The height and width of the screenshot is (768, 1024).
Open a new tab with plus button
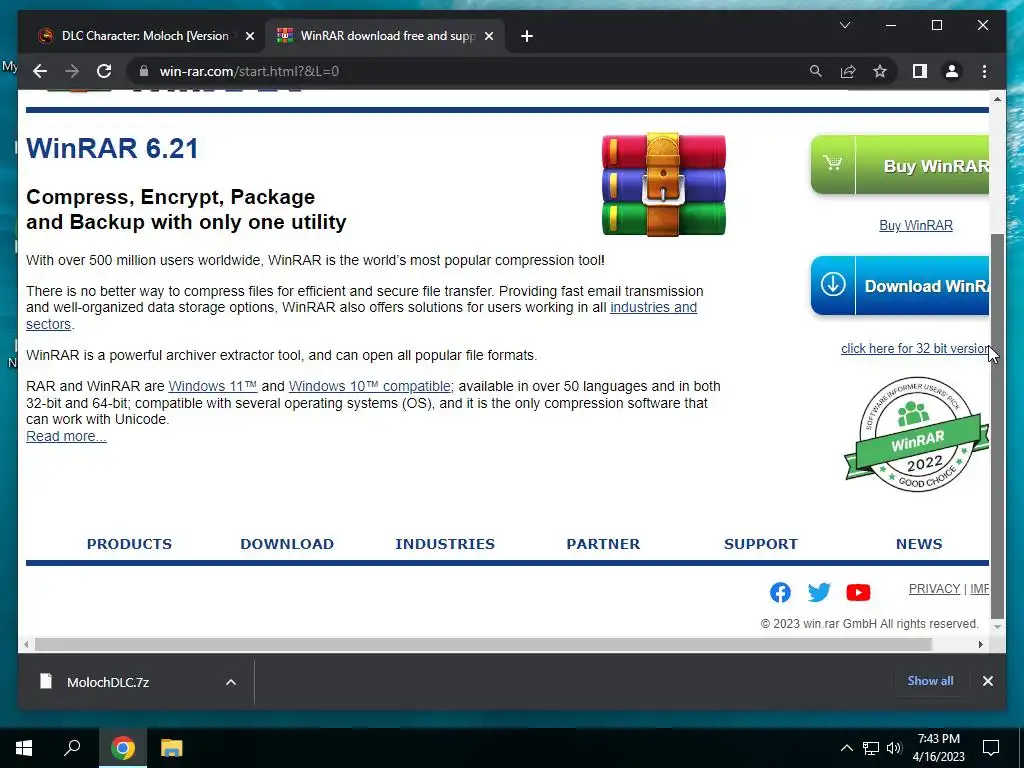click(527, 36)
